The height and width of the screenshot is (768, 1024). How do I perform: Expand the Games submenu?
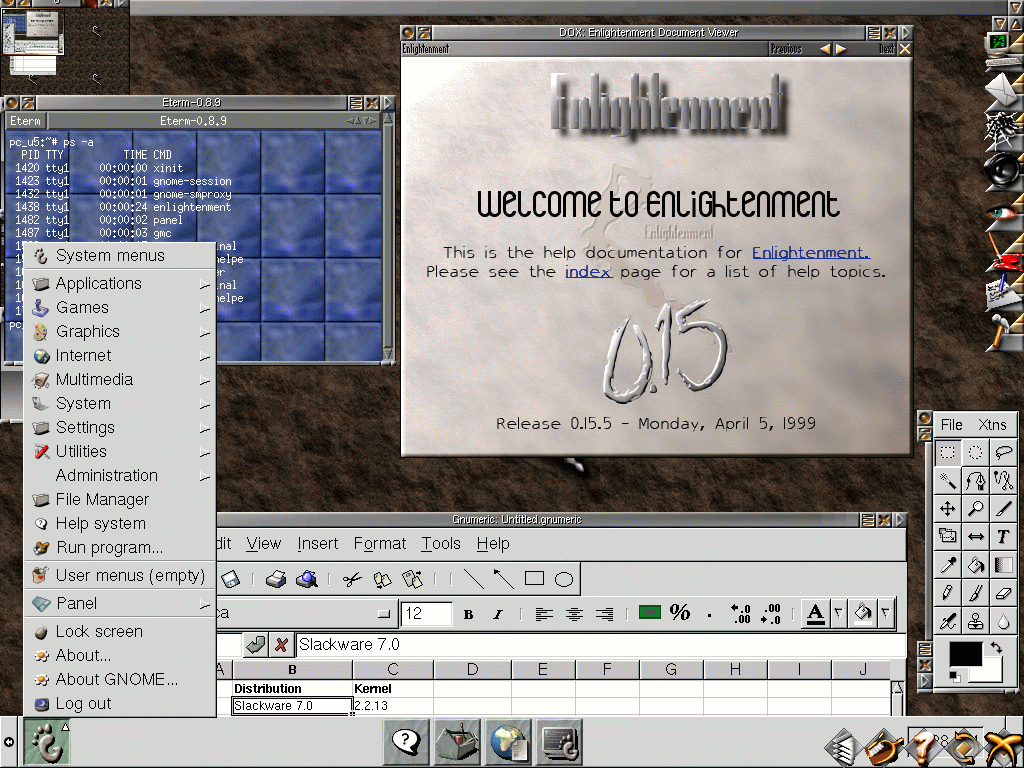(120, 308)
